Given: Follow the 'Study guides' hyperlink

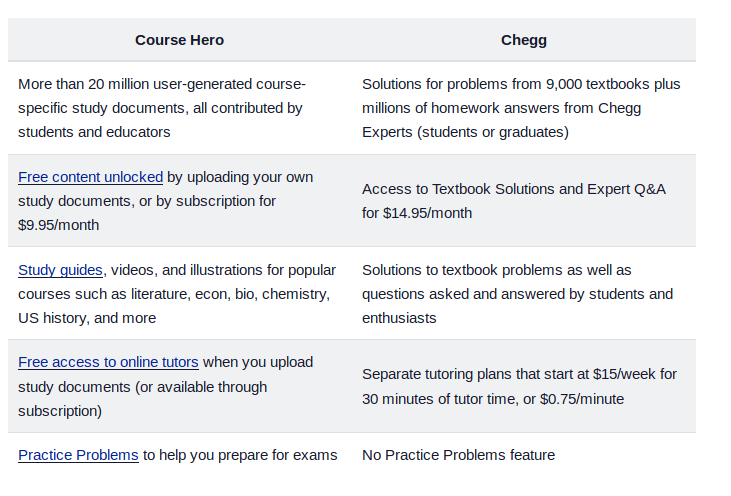Looking at the screenshot, I should 60,270.
